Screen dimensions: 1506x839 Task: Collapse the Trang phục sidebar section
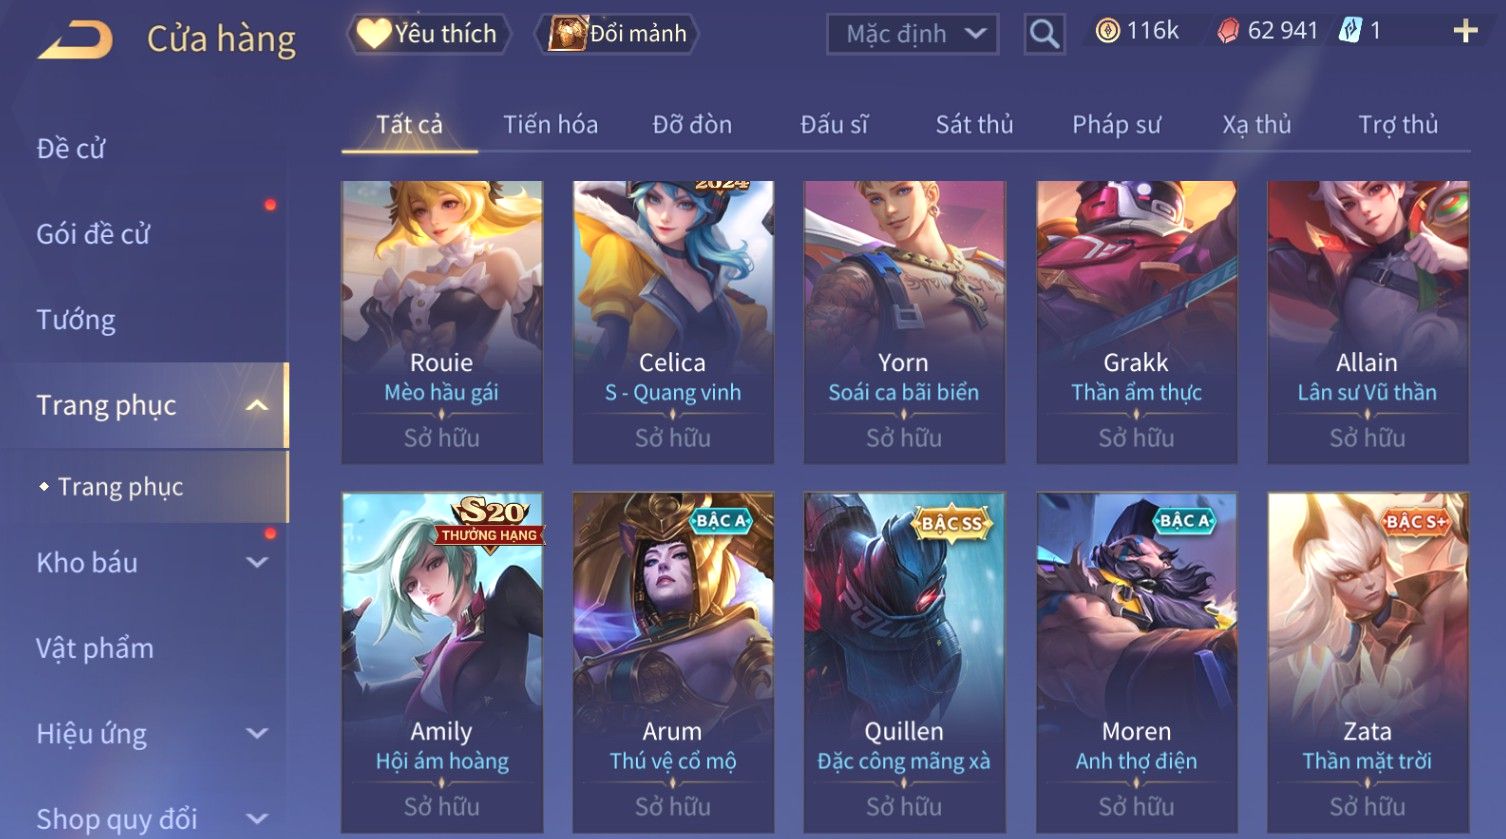point(257,405)
